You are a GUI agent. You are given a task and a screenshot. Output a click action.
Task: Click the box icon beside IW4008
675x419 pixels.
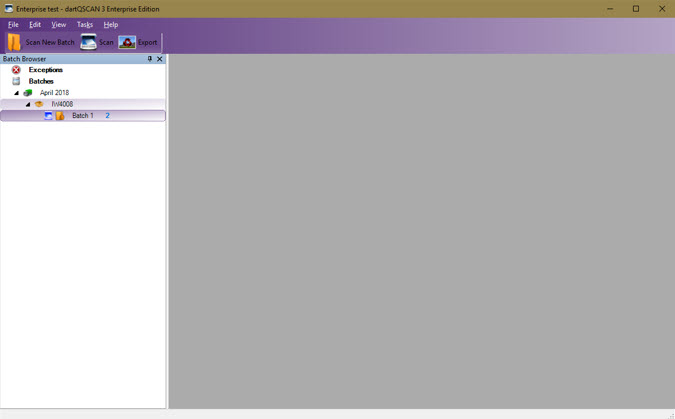(x=39, y=104)
